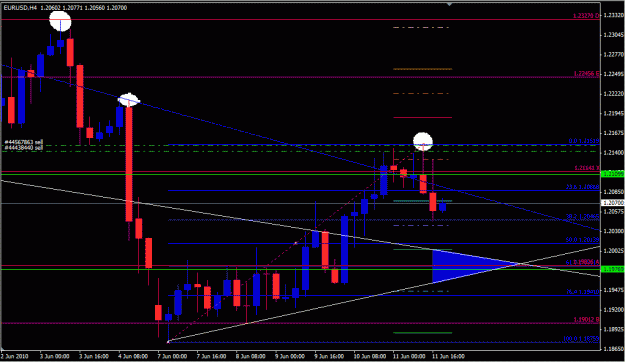
Task: Click the 1.19475 price scale value
Action: [x=613, y=290]
